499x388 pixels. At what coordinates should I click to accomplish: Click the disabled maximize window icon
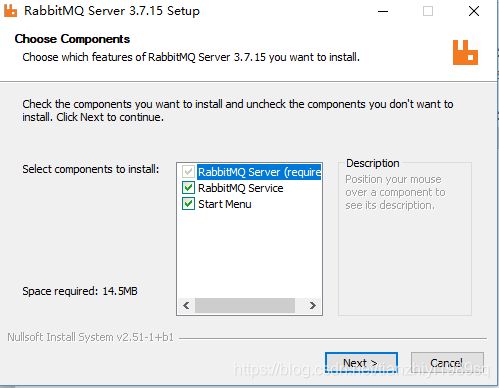coord(428,11)
